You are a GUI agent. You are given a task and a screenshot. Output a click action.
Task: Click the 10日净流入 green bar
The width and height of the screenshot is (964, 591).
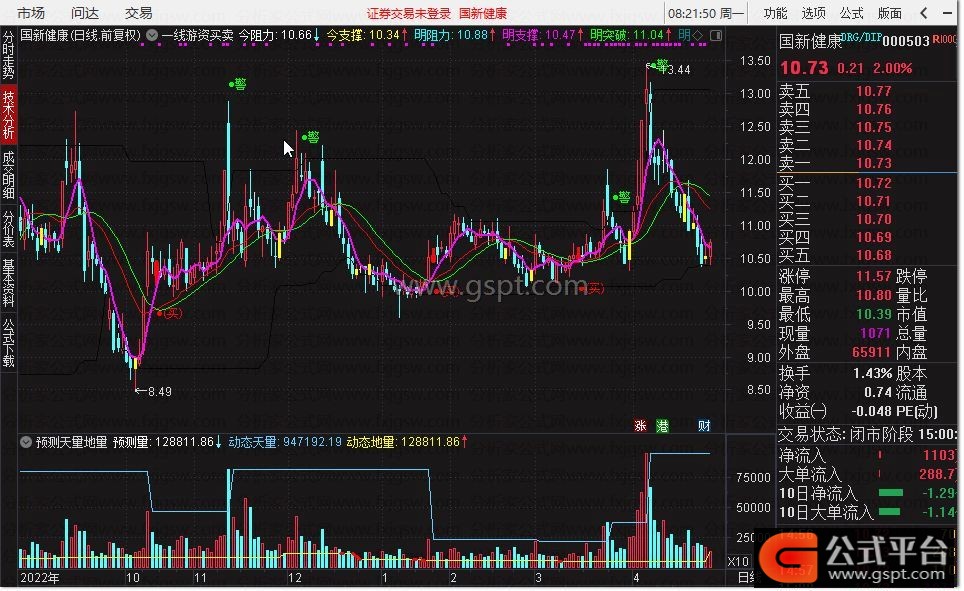click(x=891, y=493)
